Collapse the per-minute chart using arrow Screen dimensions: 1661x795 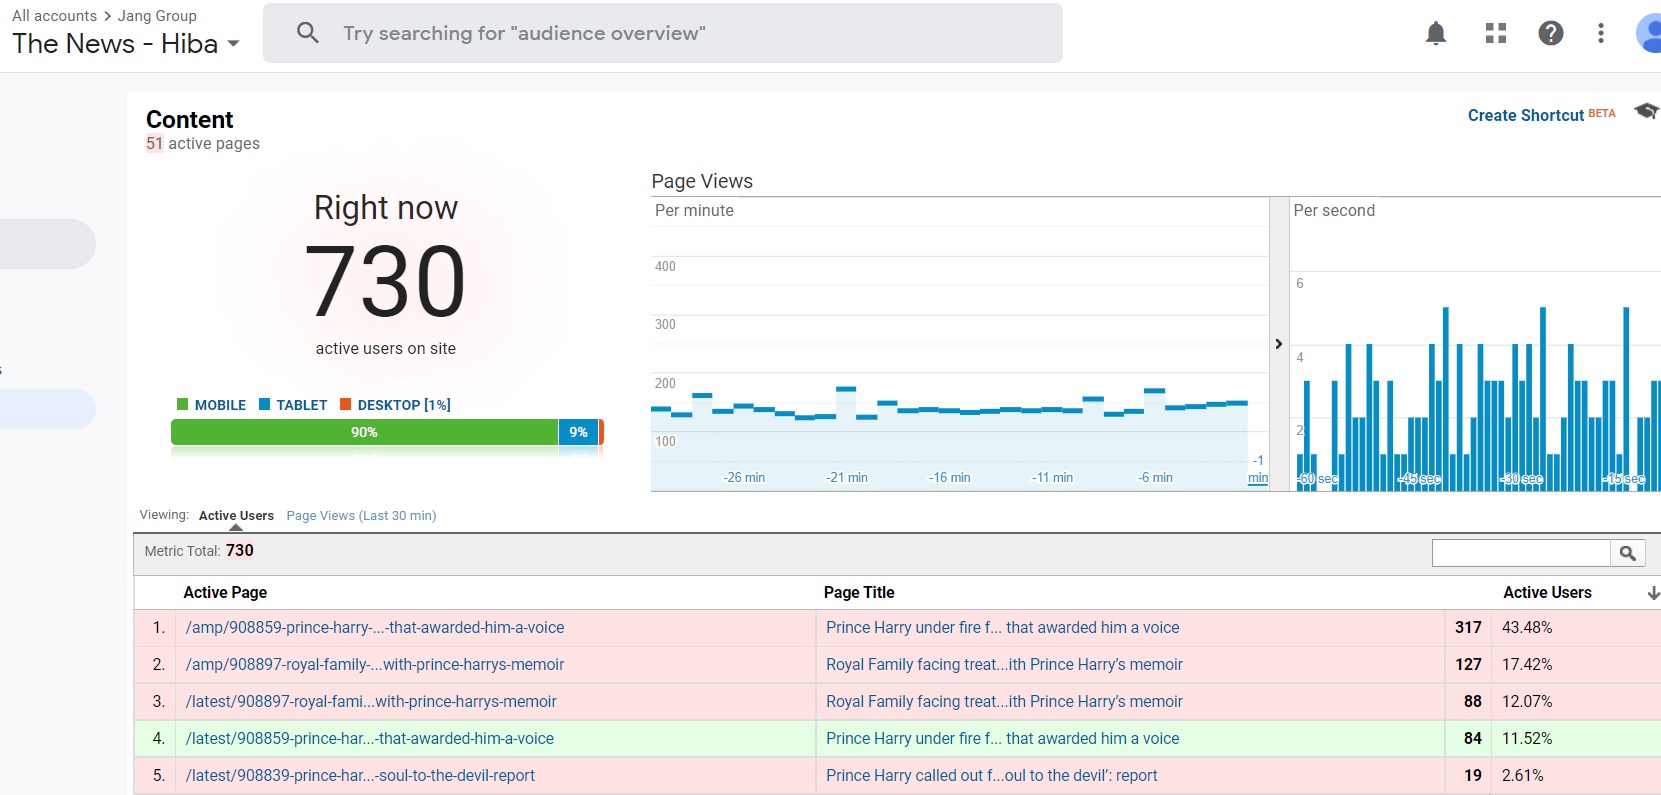[x=1278, y=344]
